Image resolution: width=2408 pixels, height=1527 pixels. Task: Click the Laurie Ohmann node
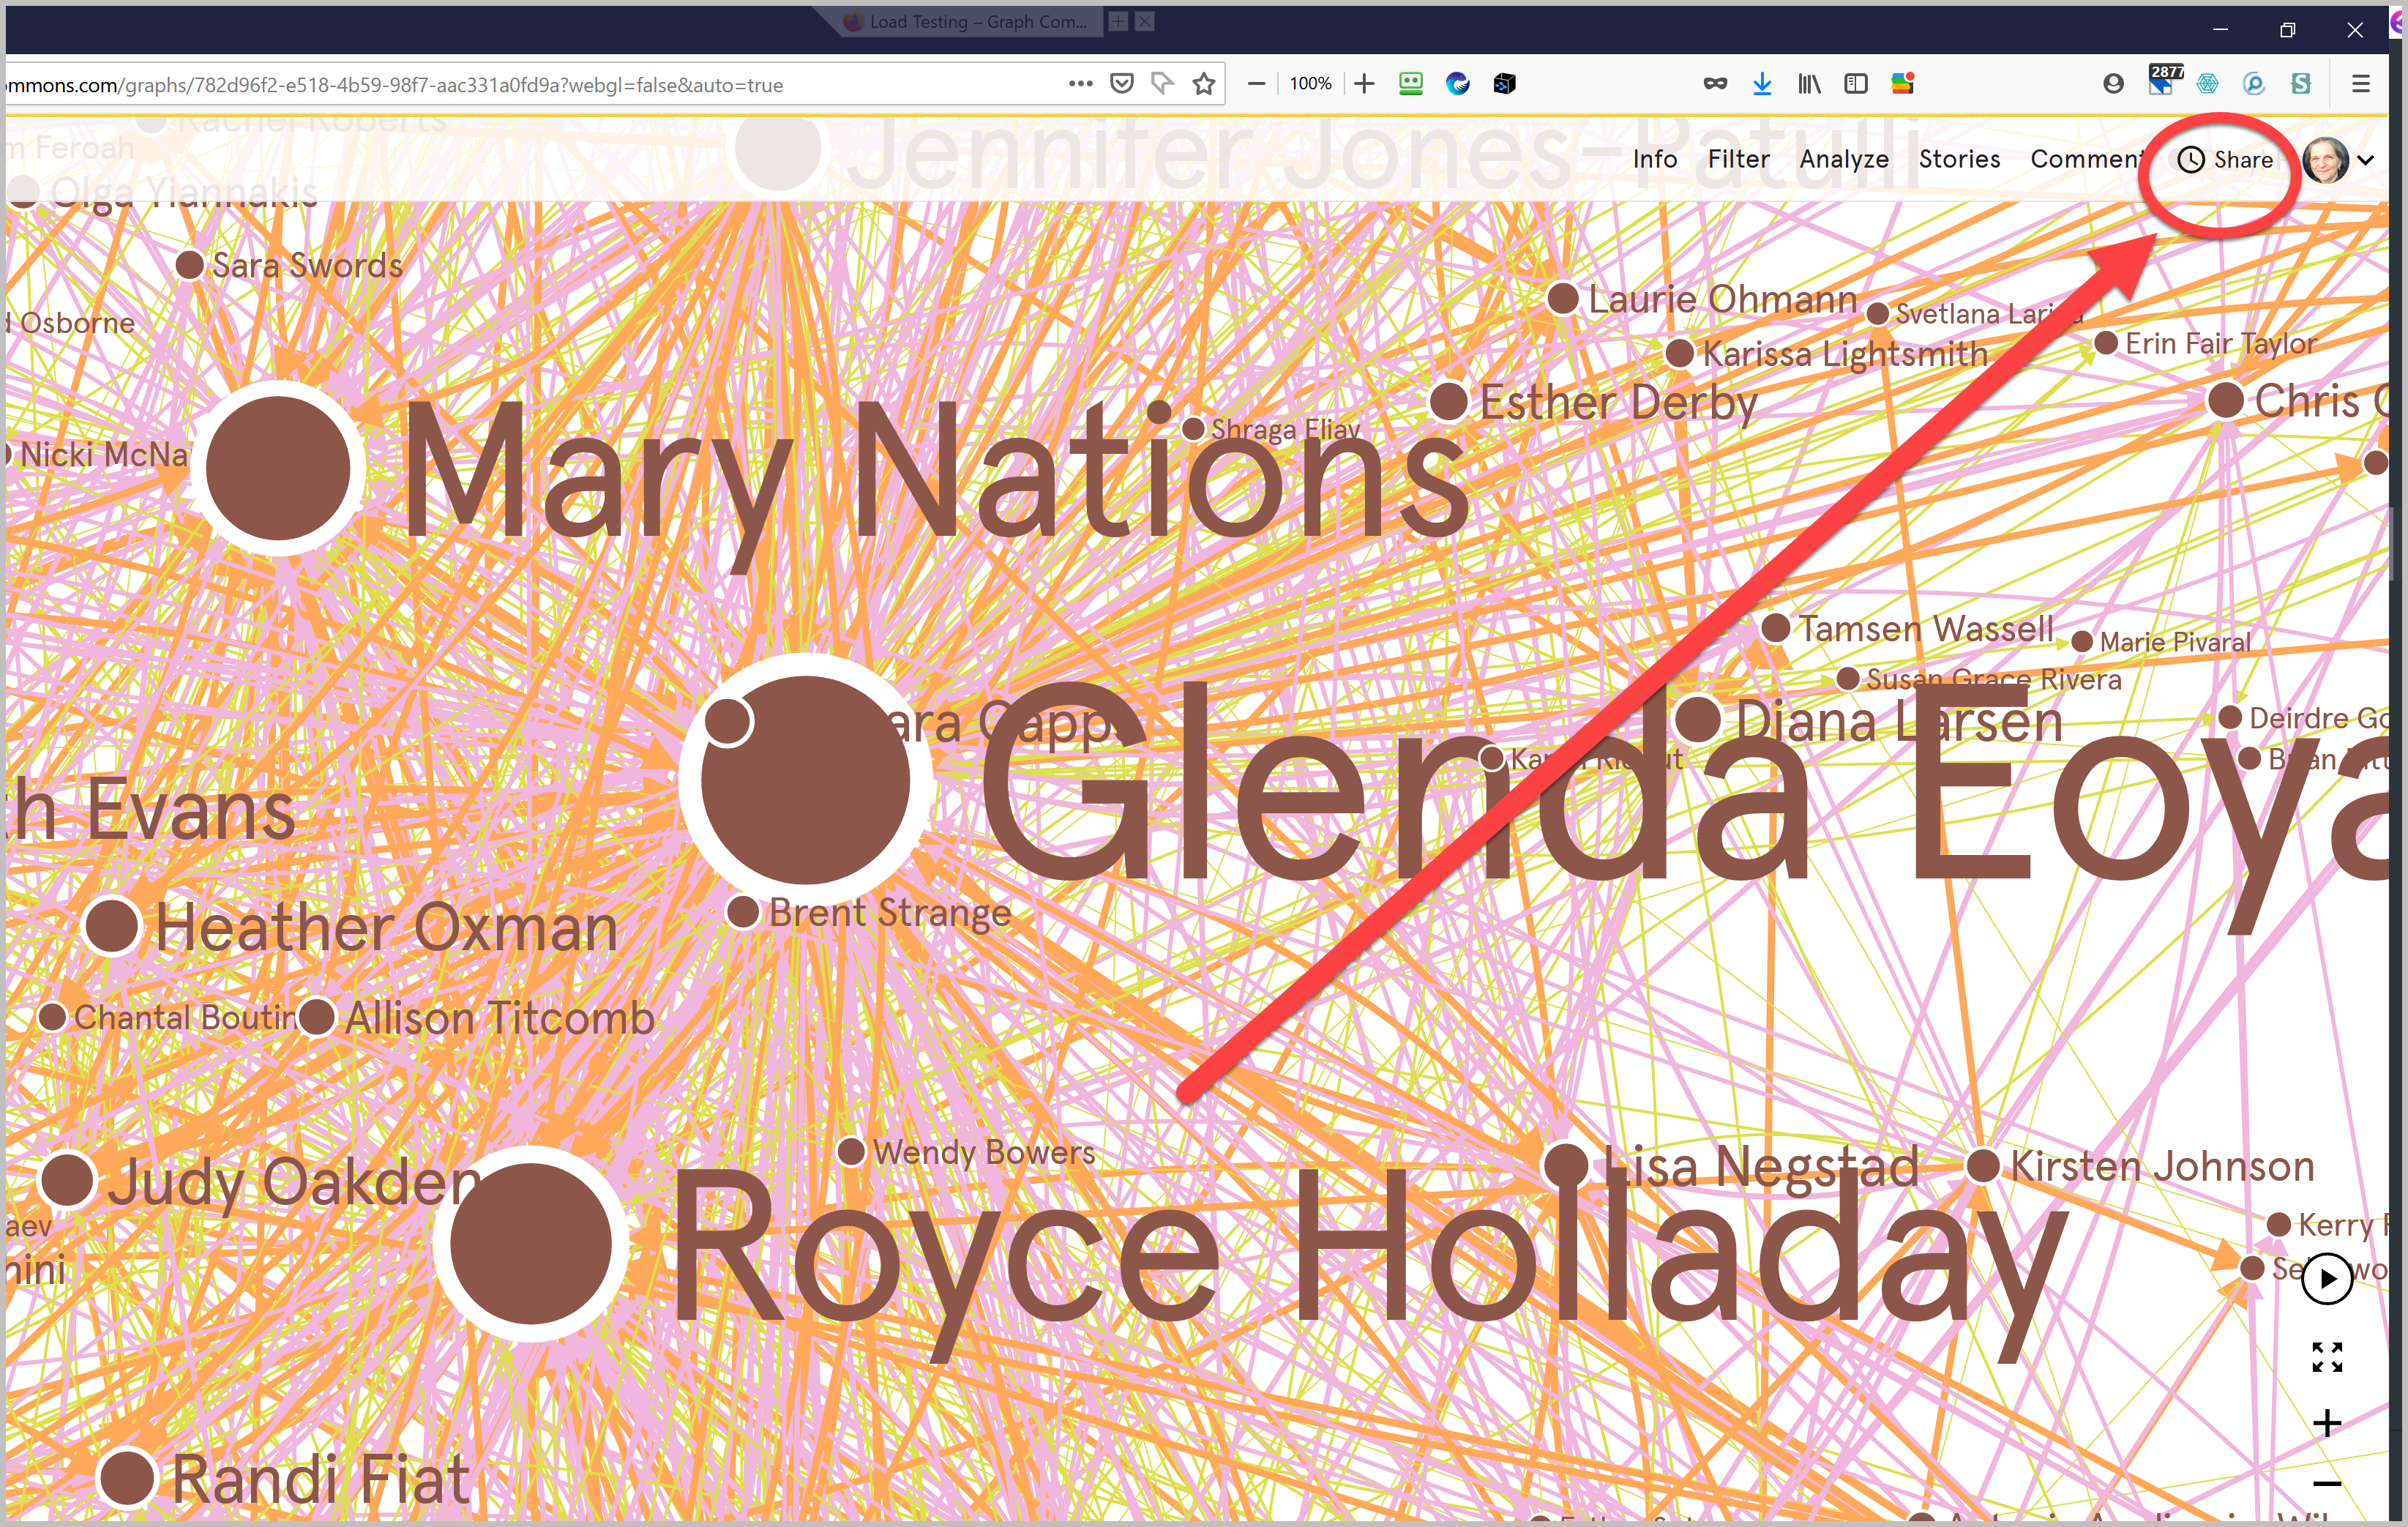point(1562,298)
